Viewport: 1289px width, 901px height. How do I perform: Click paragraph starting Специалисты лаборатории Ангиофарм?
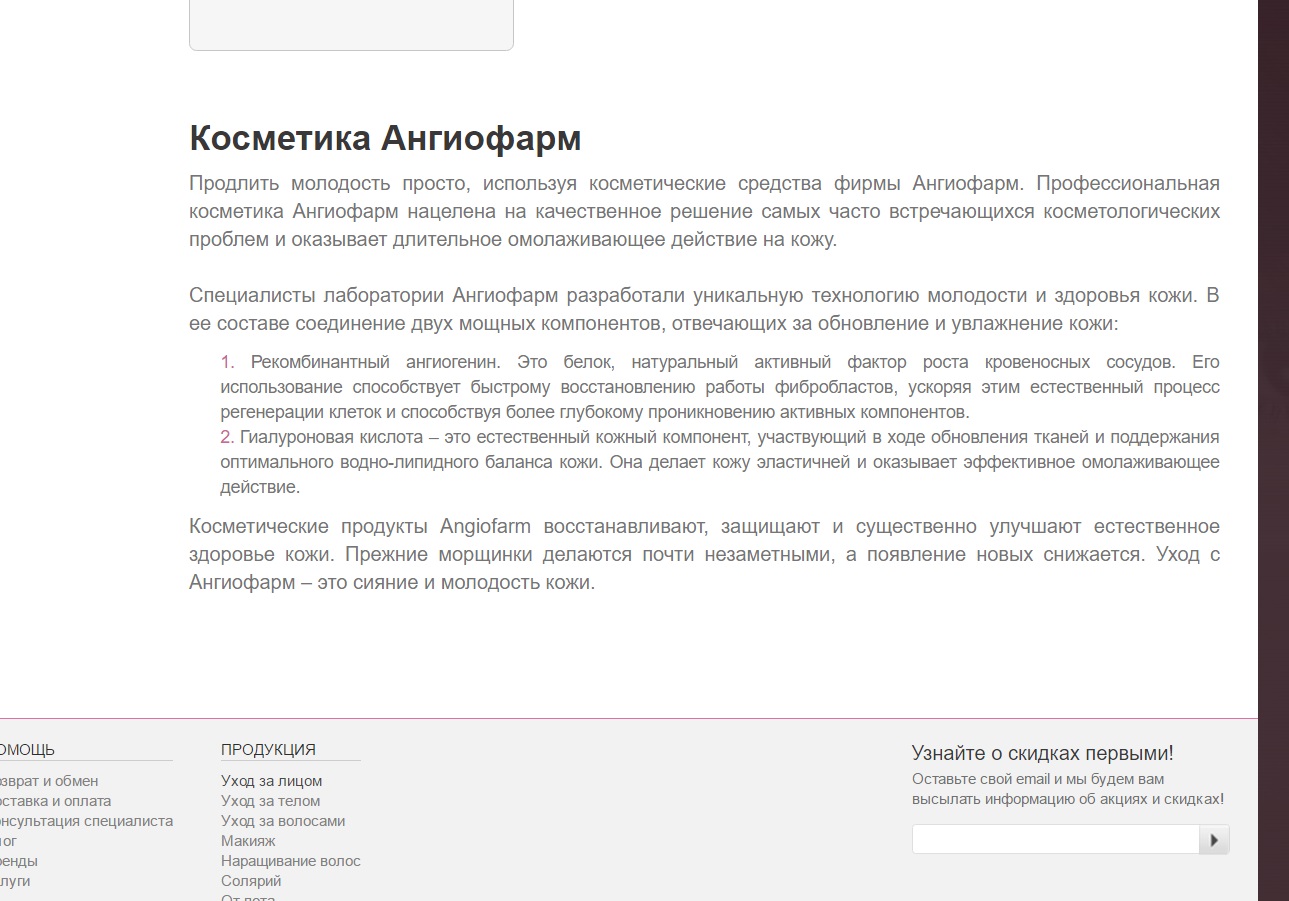[x=704, y=309]
